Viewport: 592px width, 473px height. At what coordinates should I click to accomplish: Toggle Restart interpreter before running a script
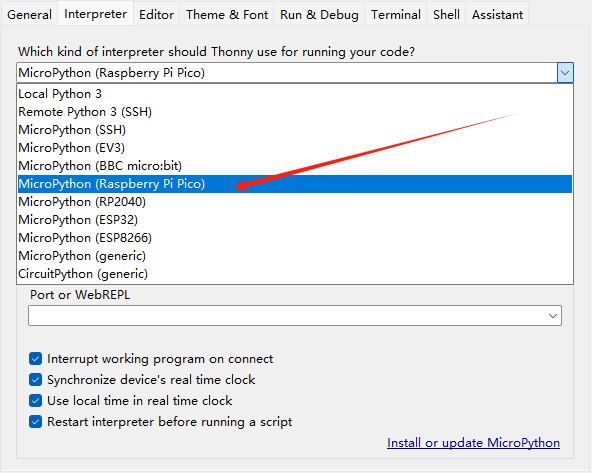coord(35,422)
